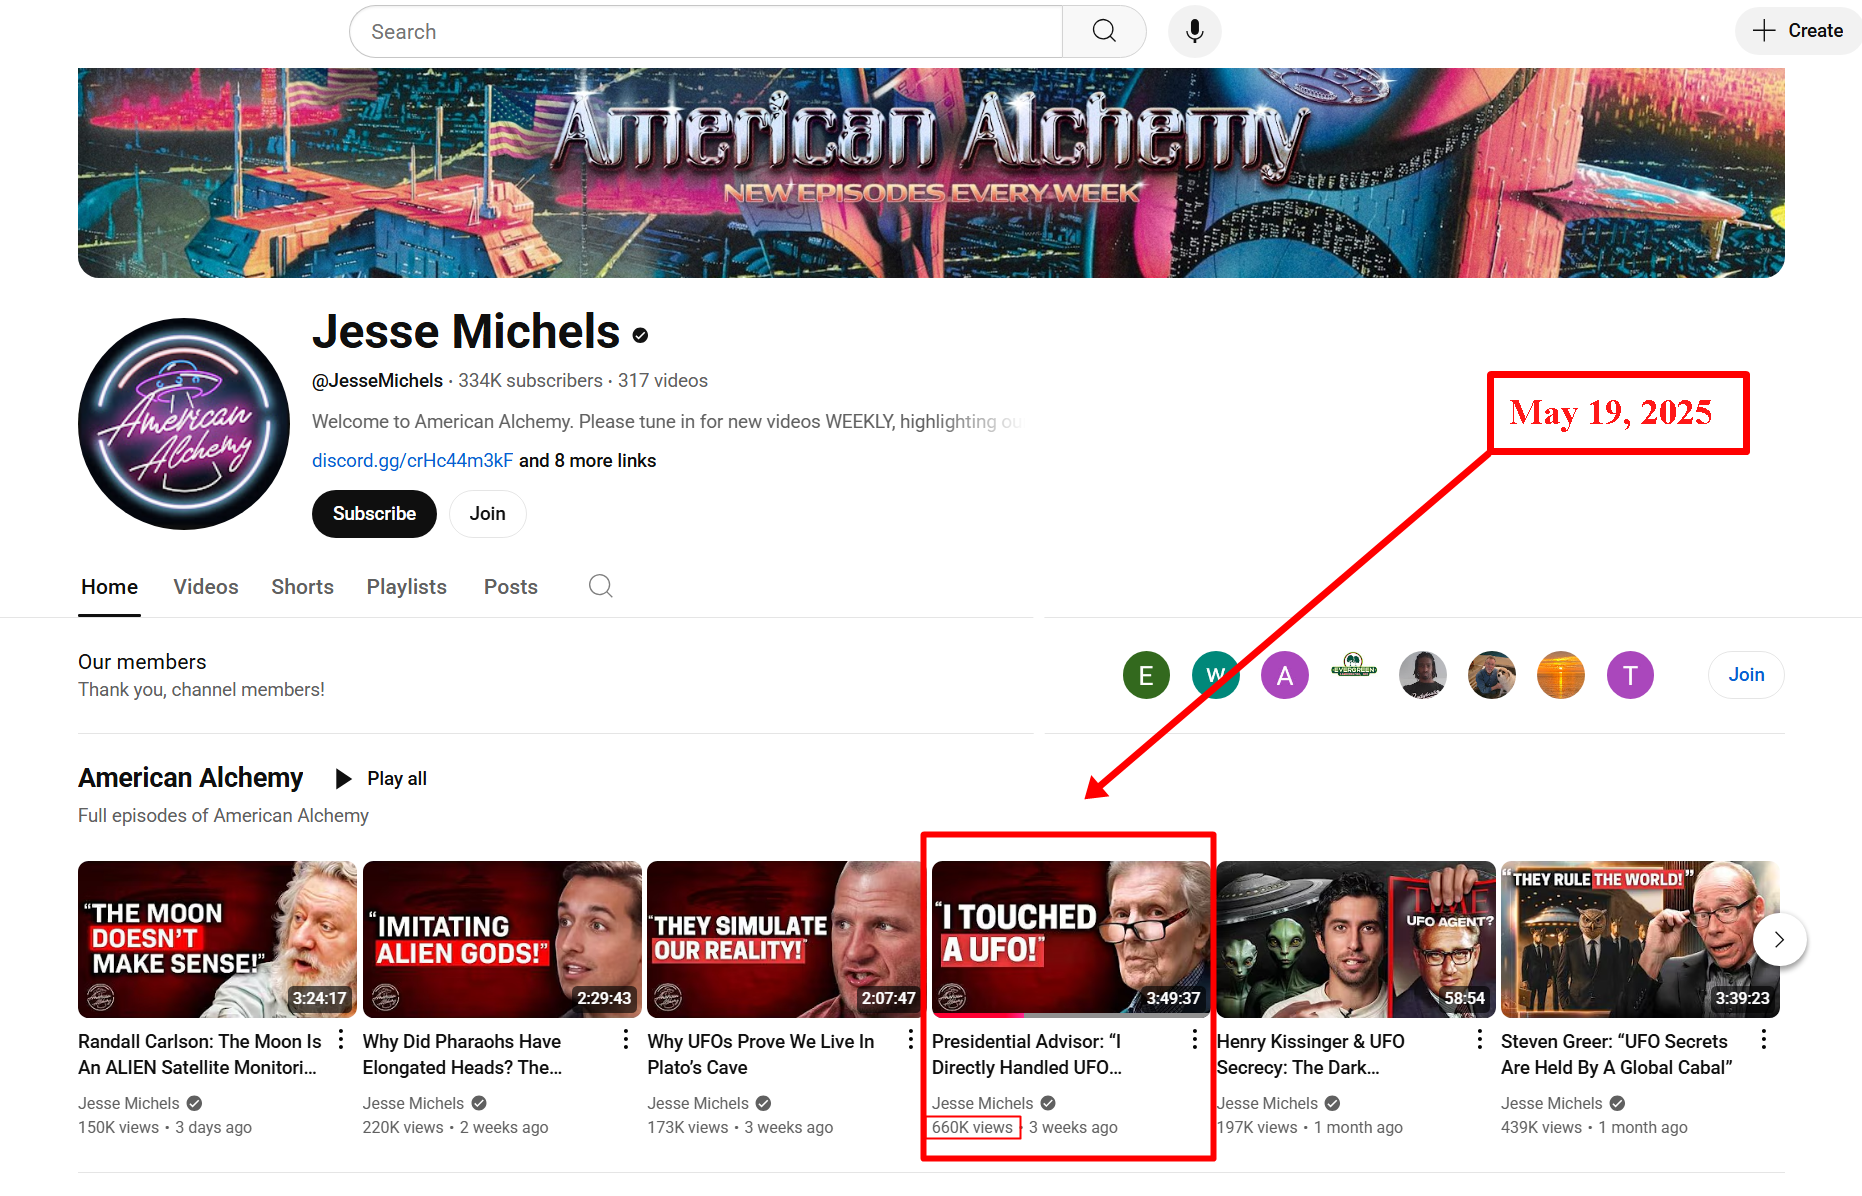Subscribe to Jesse Michels channel
The height and width of the screenshot is (1196, 1862).
pos(374,514)
